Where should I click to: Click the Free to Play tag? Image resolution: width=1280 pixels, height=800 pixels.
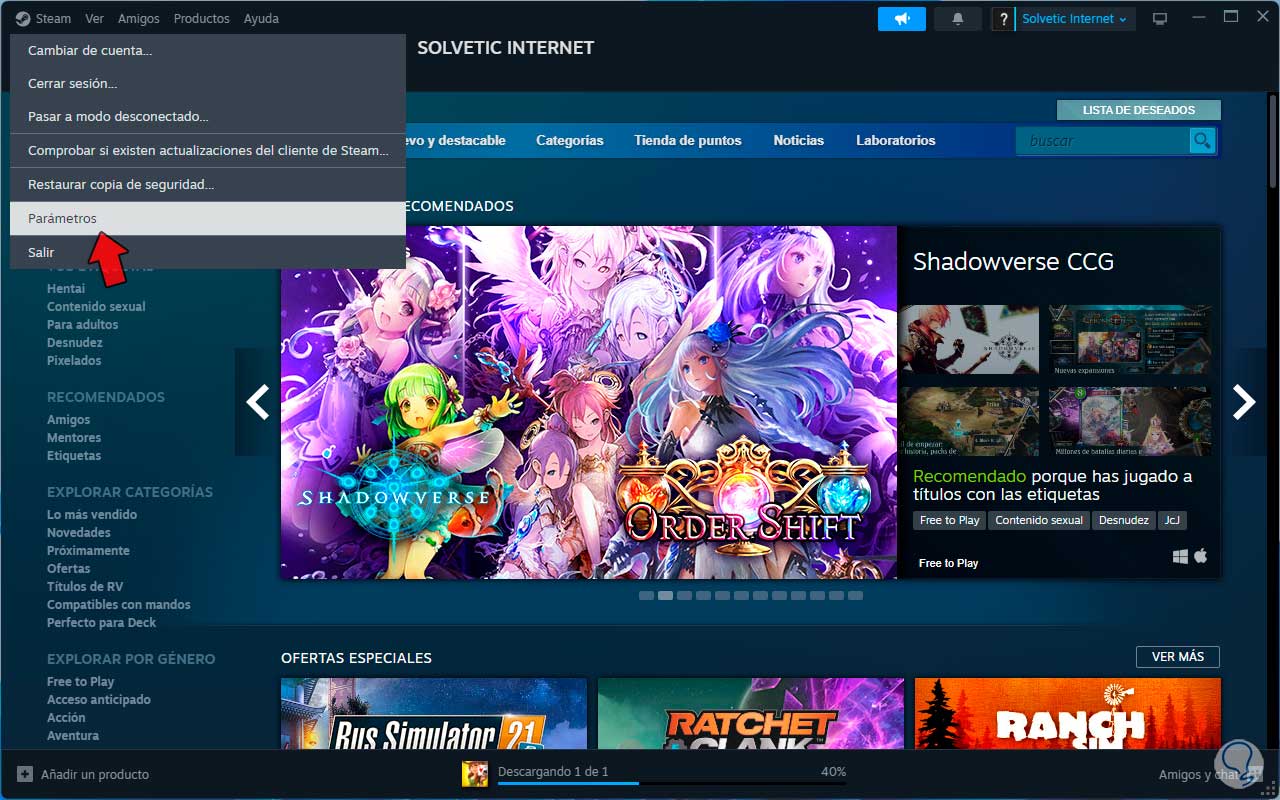949,520
